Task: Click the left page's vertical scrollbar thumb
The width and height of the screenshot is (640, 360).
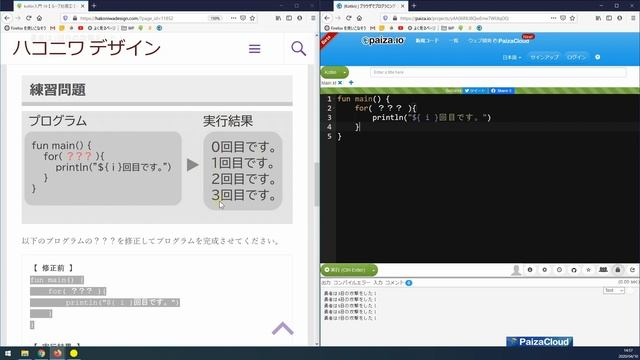Action: pos(316,184)
